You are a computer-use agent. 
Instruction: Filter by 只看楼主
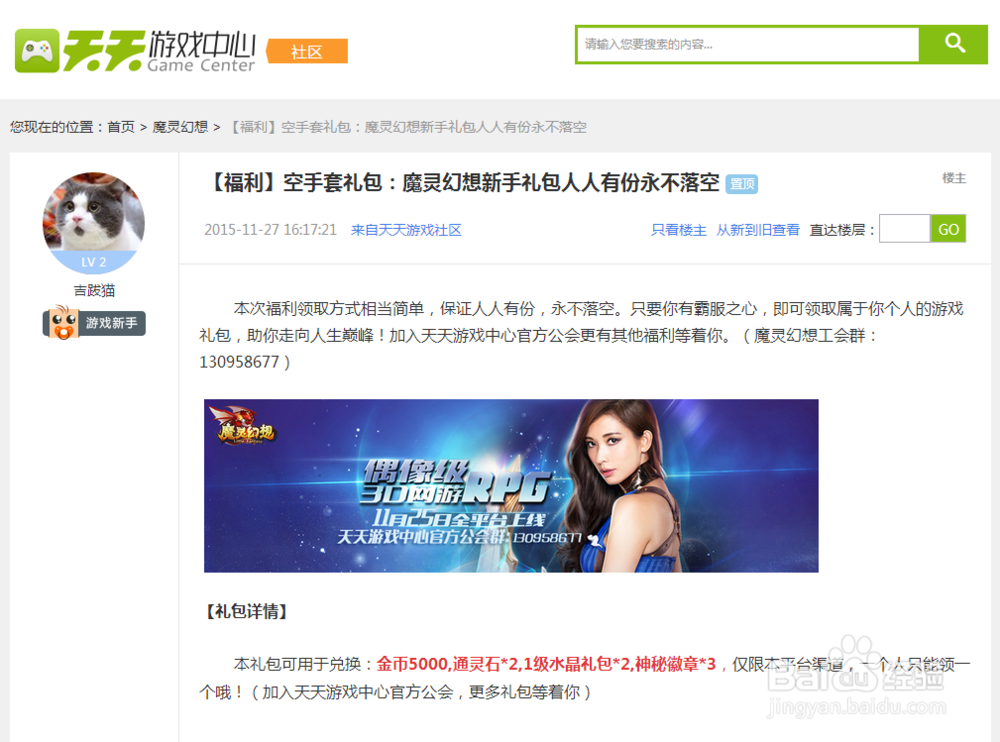[679, 230]
